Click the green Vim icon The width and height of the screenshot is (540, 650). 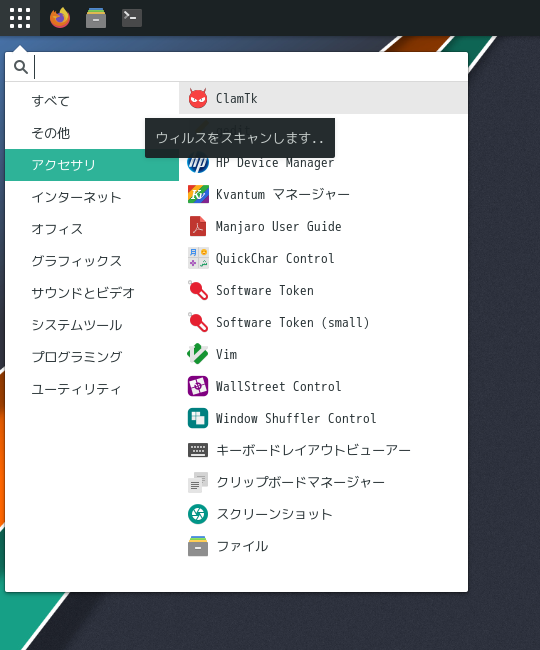198,354
